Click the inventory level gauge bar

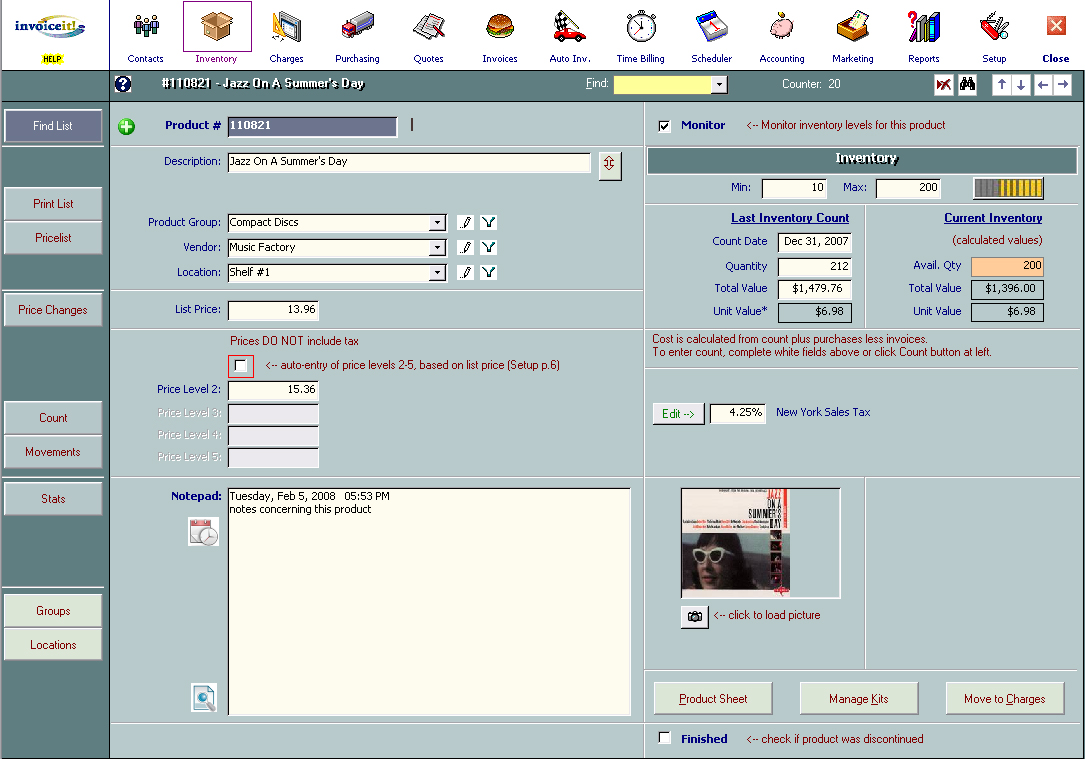(x=1008, y=188)
